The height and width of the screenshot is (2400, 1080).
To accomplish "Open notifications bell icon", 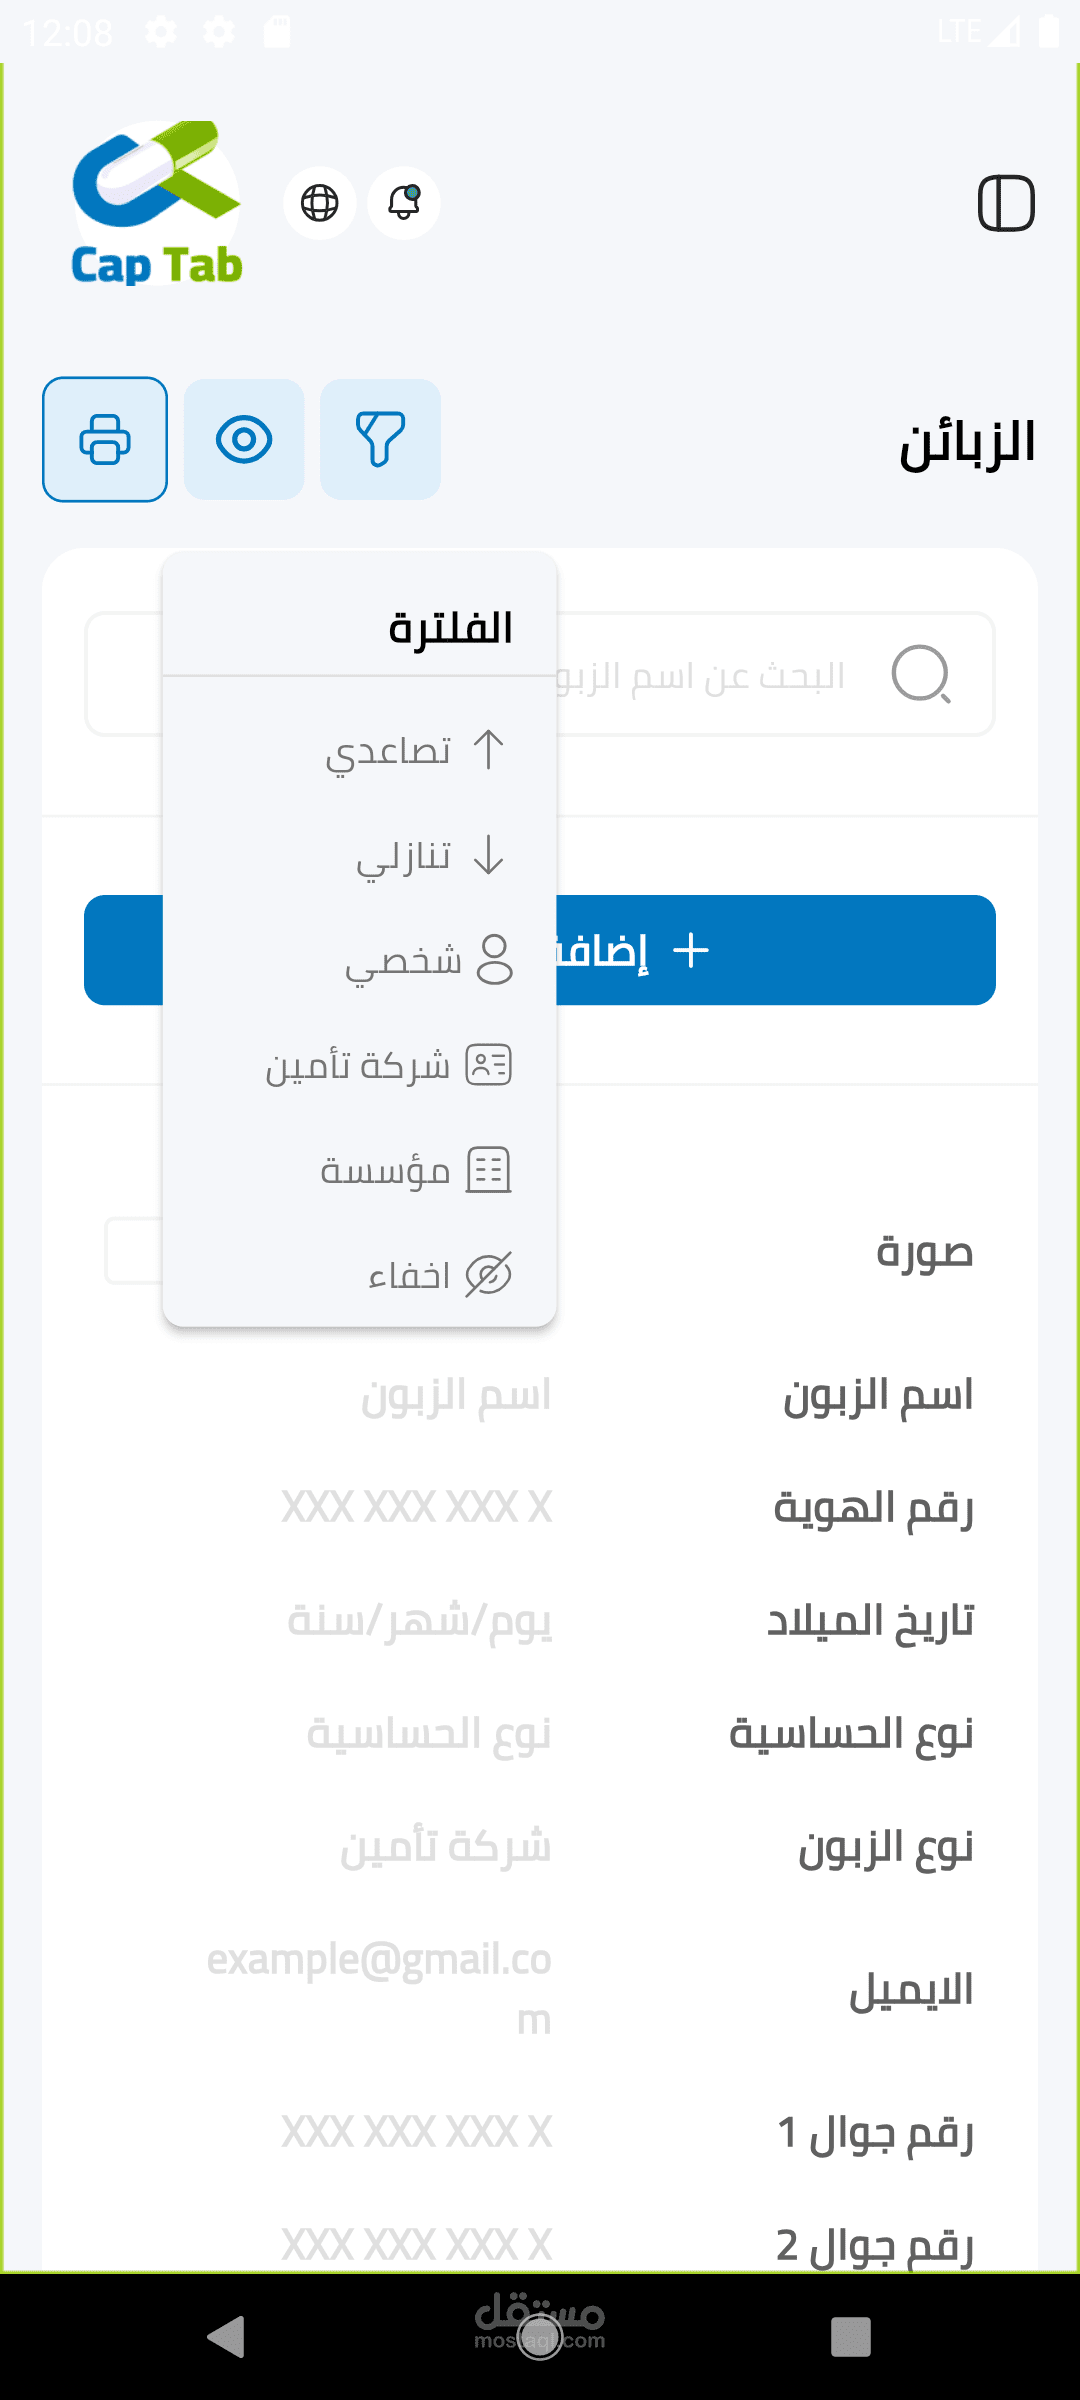I will click(404, 203).
